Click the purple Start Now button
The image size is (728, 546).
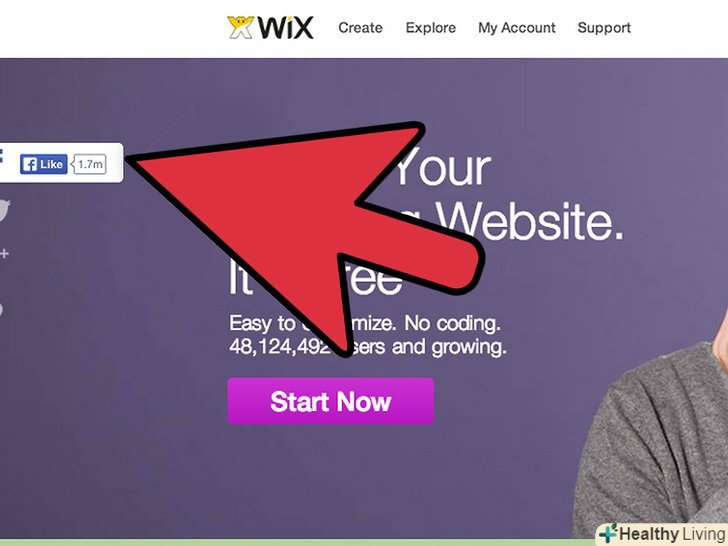click(331, 401)
